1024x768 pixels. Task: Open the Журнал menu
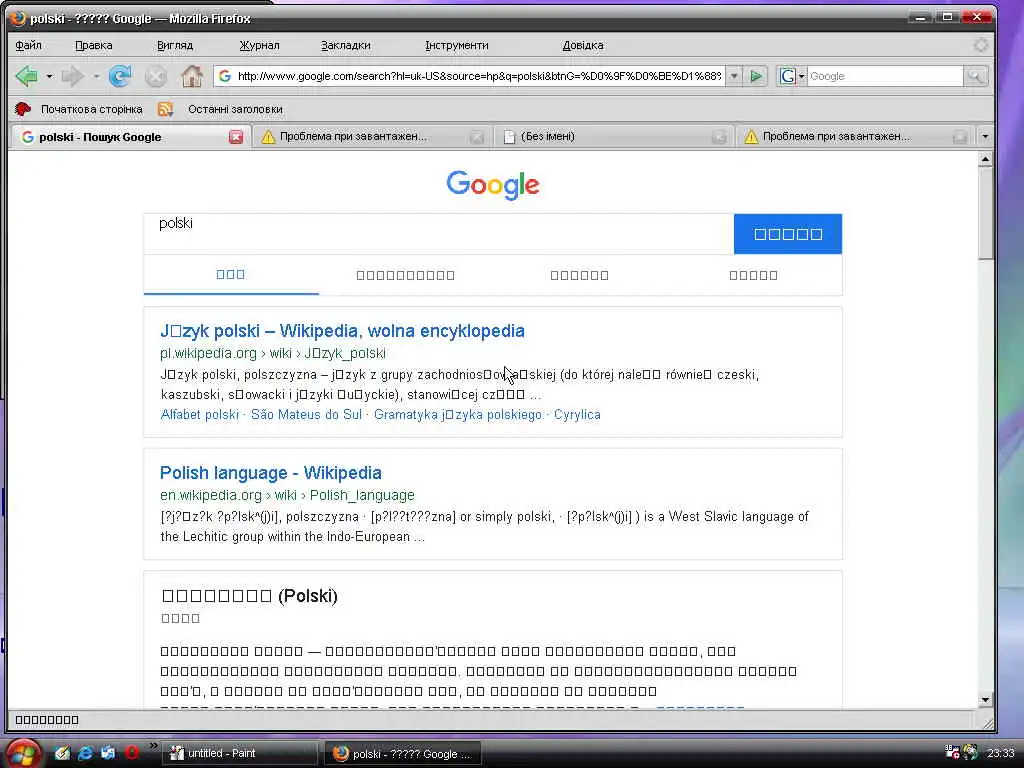(259, 45)
